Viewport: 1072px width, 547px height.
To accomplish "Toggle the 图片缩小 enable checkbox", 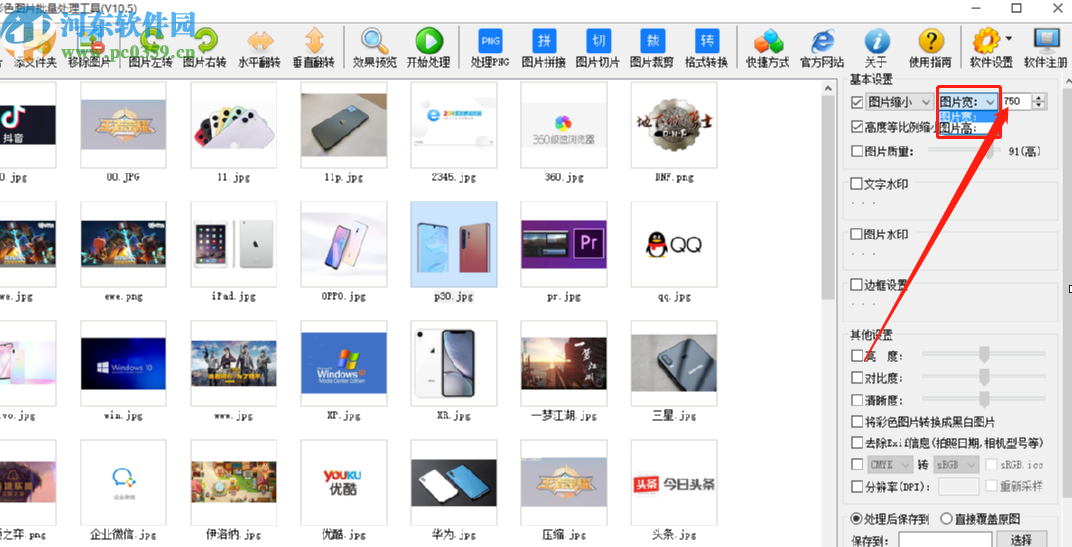I will [x=857, y=103].
